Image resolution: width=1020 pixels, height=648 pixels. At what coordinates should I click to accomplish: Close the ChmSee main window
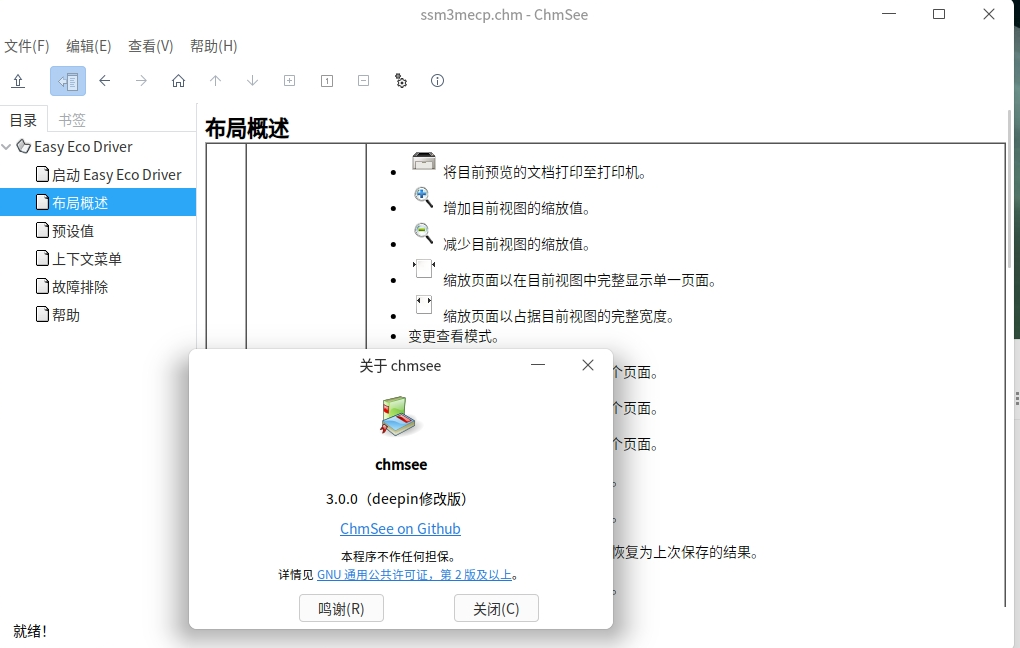tap(989, 14)
